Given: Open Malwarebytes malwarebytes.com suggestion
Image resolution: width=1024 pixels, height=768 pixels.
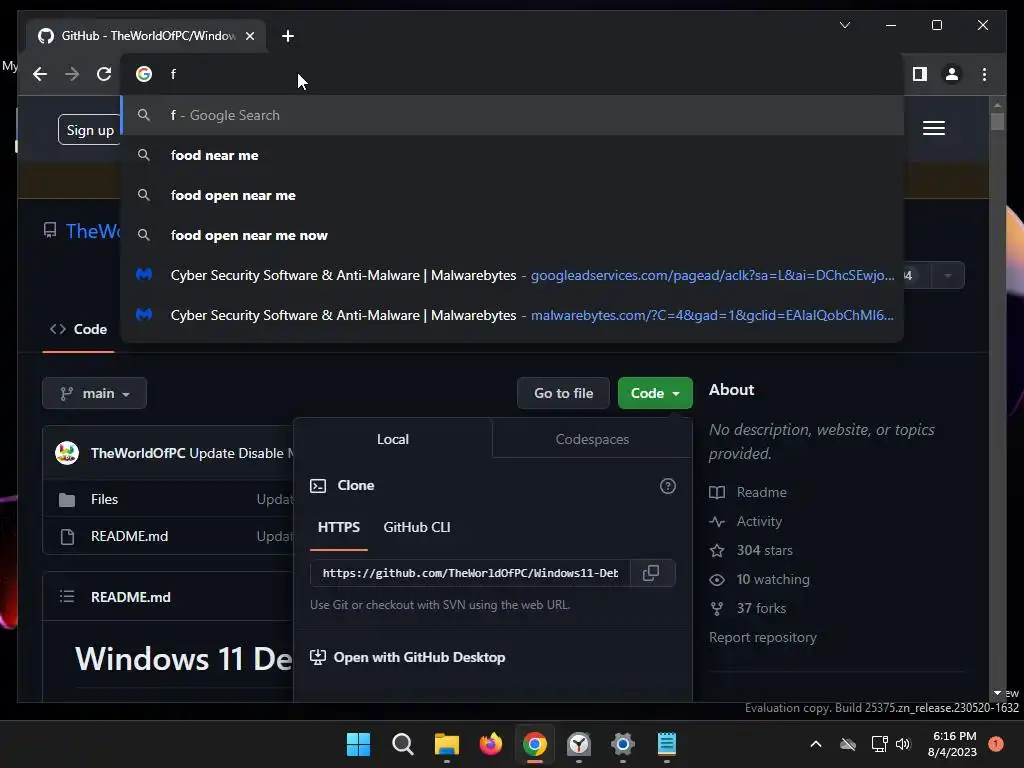Looking at the screenshot, I should coord(513,315).
